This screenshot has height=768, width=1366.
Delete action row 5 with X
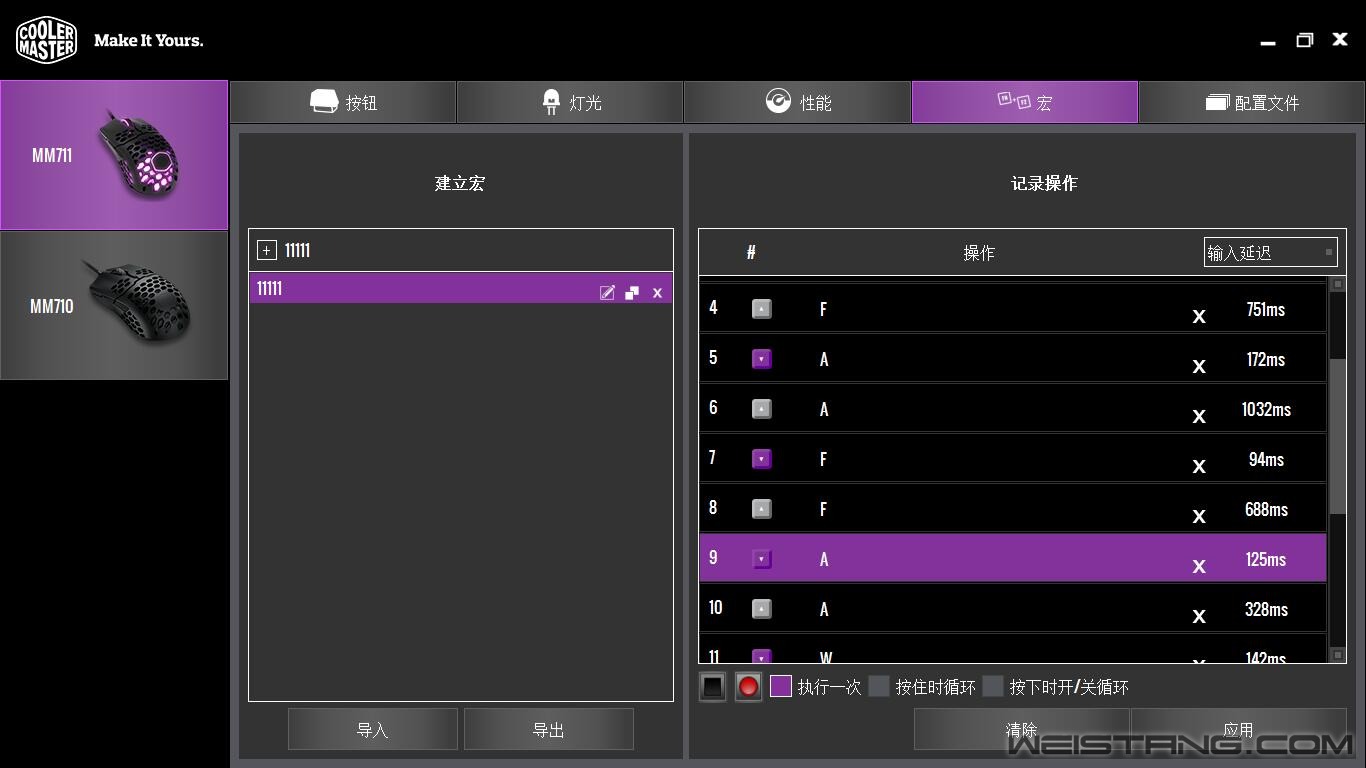1199,366
